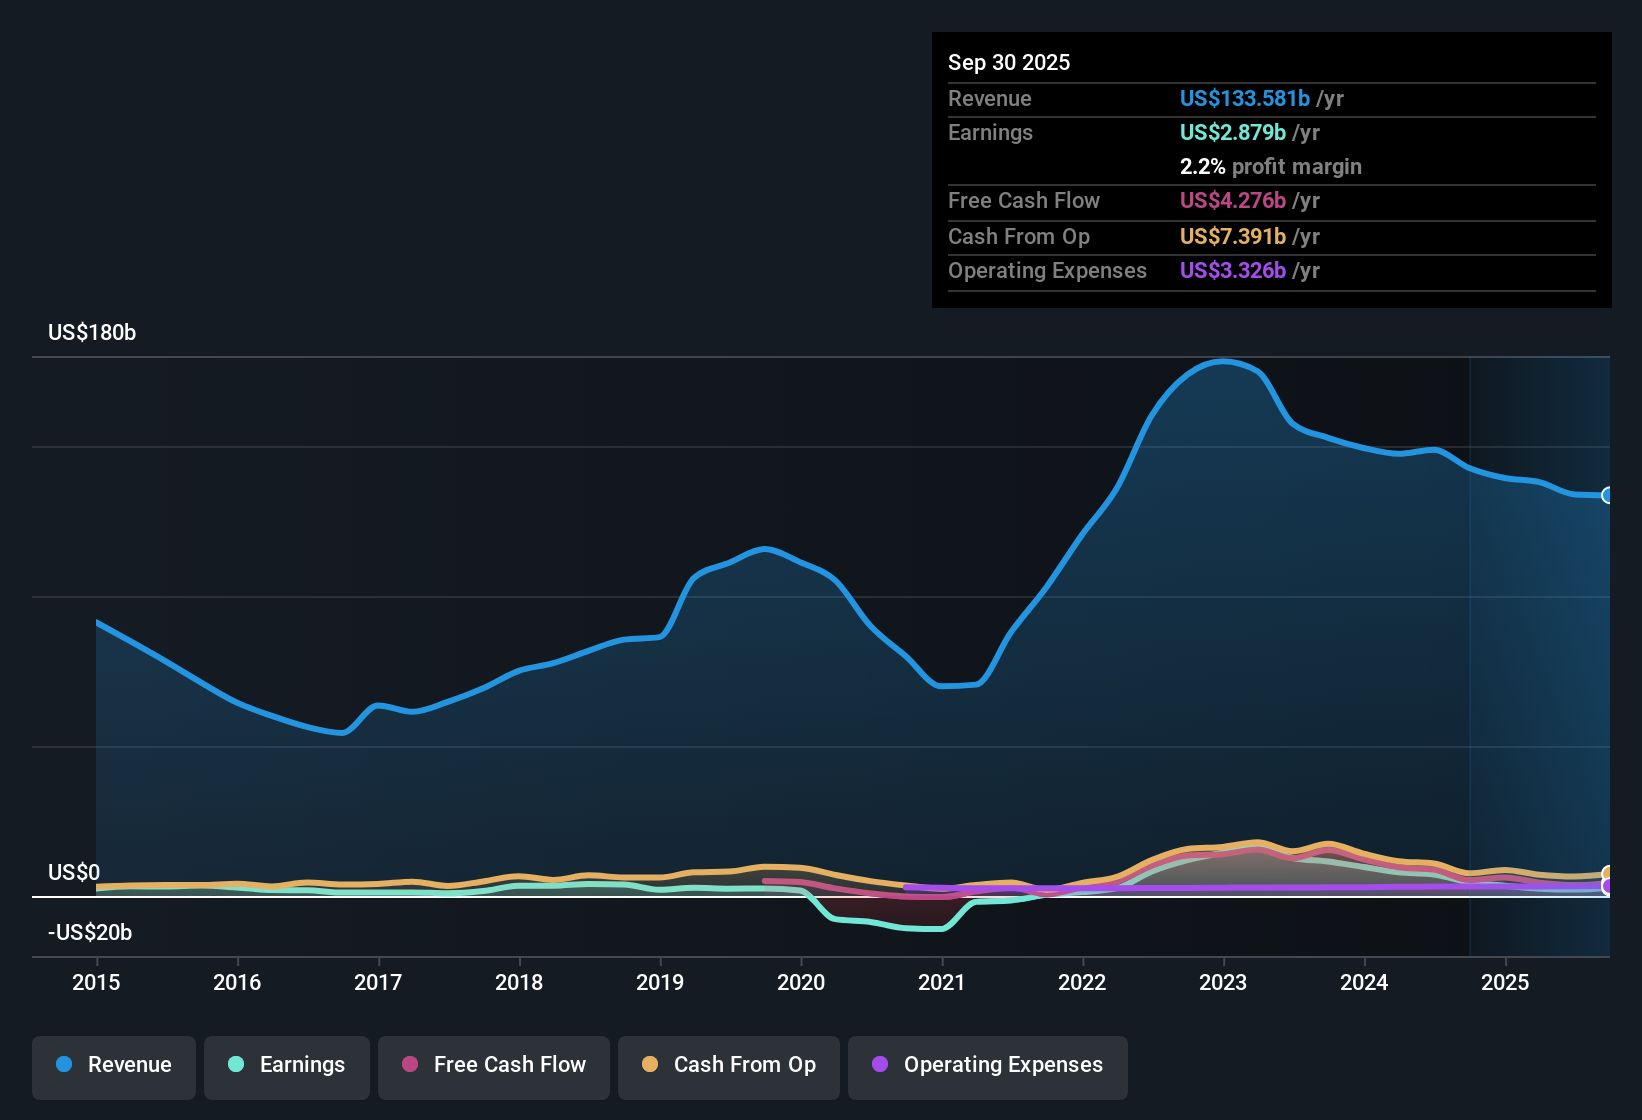Select the Cash From Op endpoint marker on chart
This screenshot has width=1642, height=1120.
click(x=1608, y=870)
